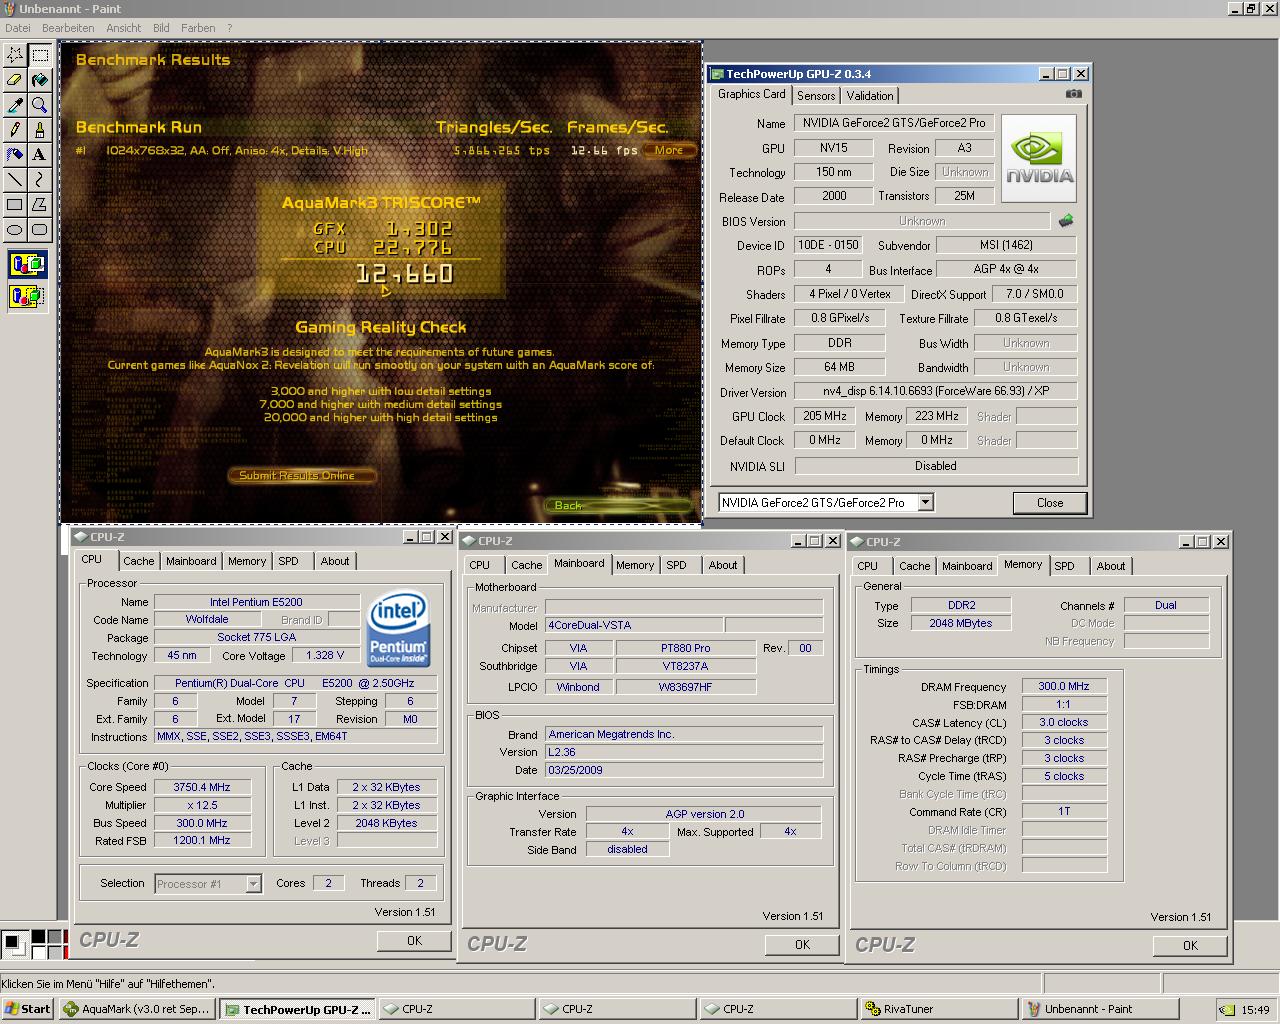The image size is (1280, 1024).
Task: Enable transparent selection mode option
Action: 27,296
